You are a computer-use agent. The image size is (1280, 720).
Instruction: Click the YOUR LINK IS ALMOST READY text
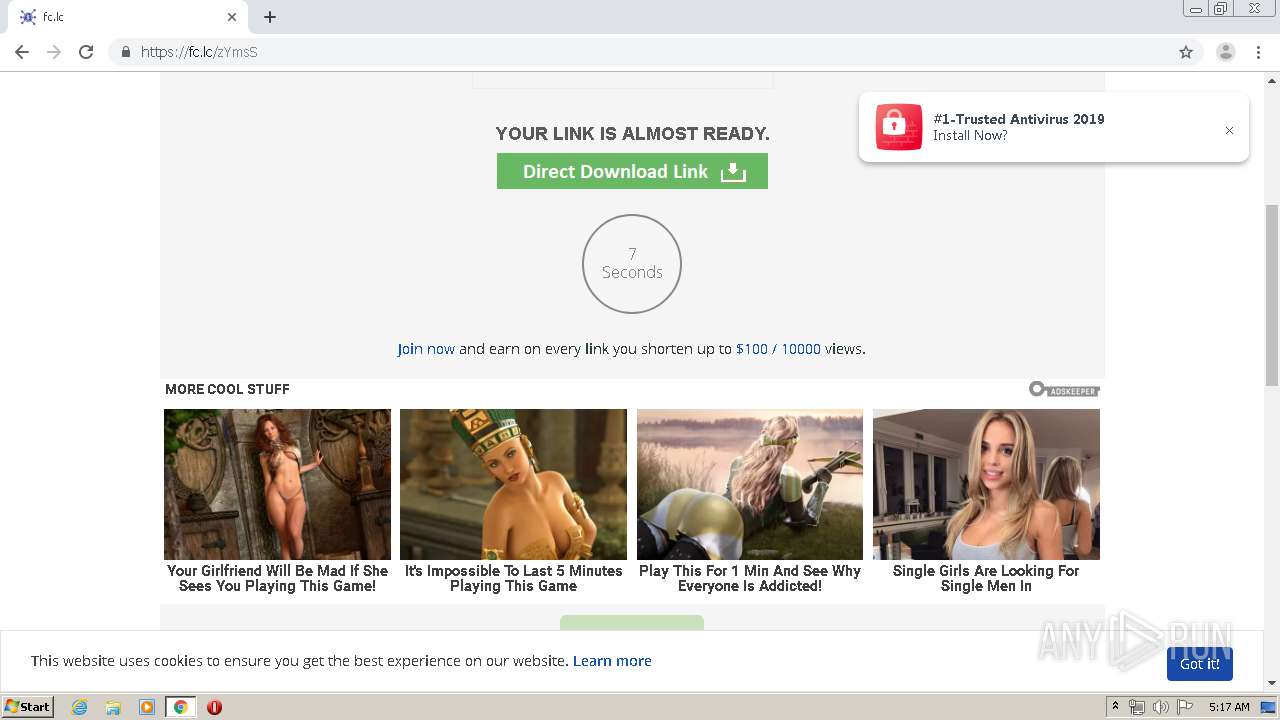(x=632, y=134)
